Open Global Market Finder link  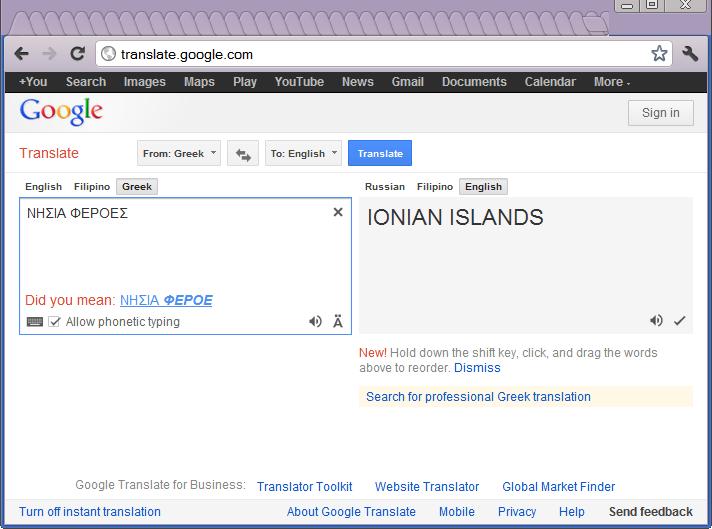click(559, 487)
